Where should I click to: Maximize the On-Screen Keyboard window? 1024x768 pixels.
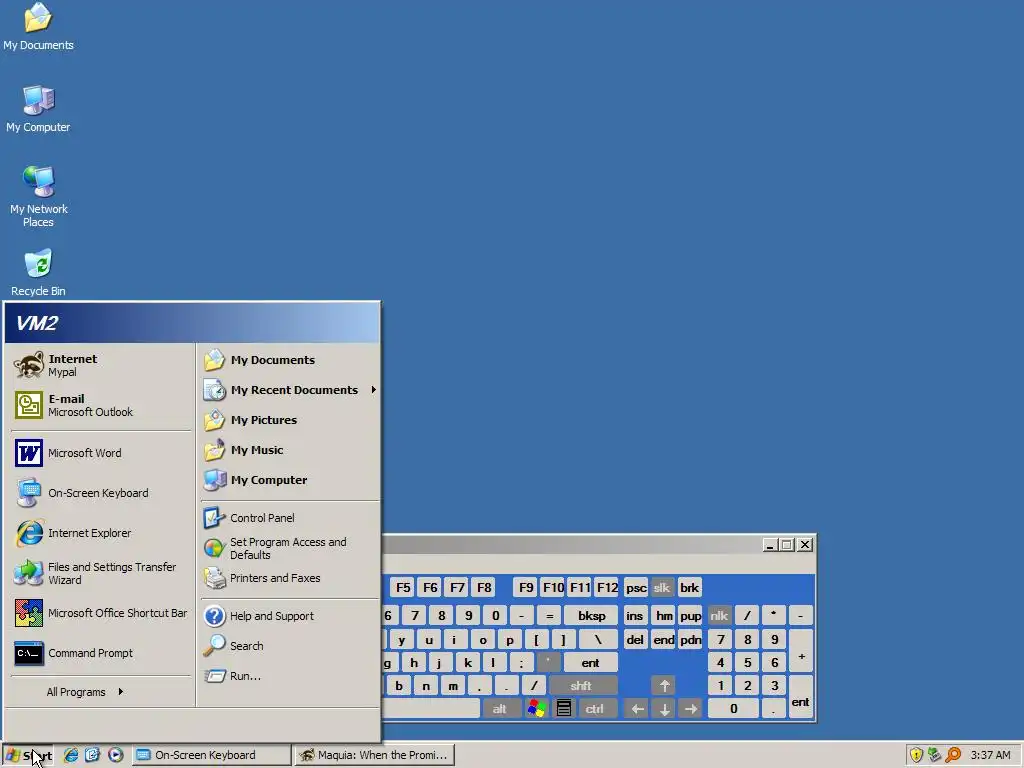click(x=788, y=545)
